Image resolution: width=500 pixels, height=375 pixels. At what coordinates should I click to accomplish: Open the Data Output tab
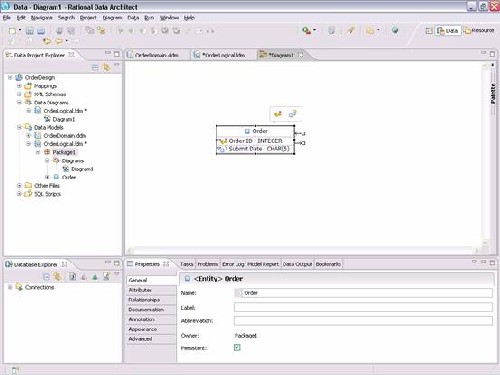[x=297, y=264]
